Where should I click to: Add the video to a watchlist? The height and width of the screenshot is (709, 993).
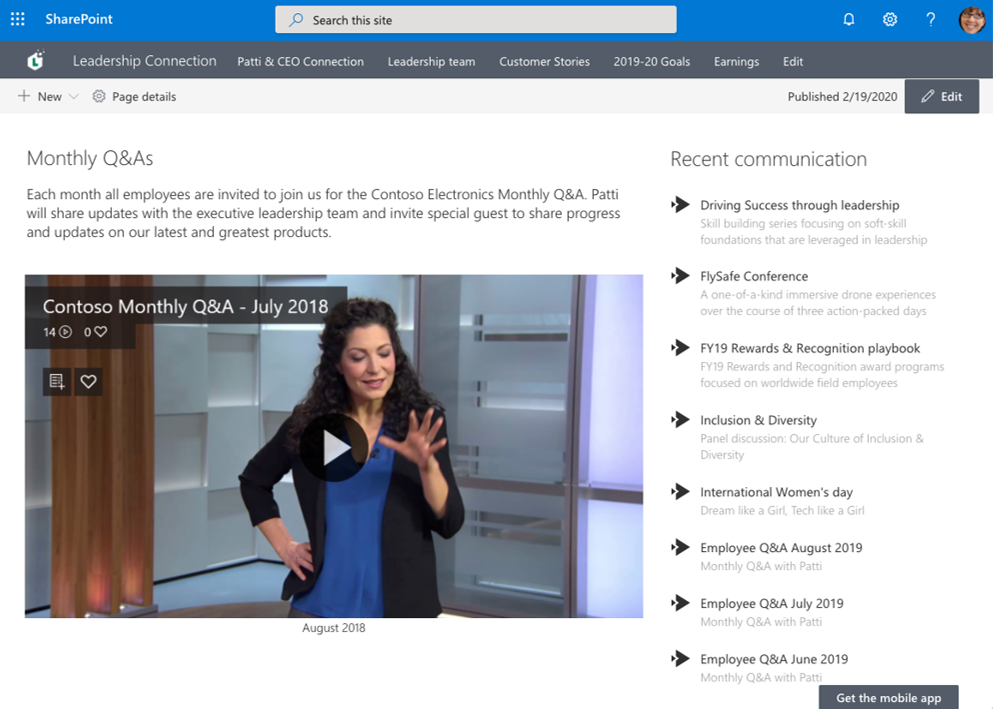(56, 381)
